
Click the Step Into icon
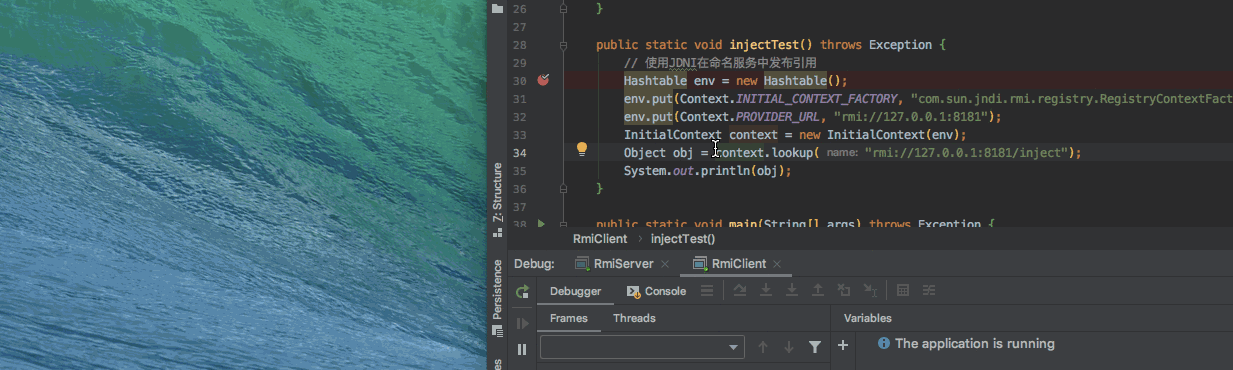pos(766,291)
